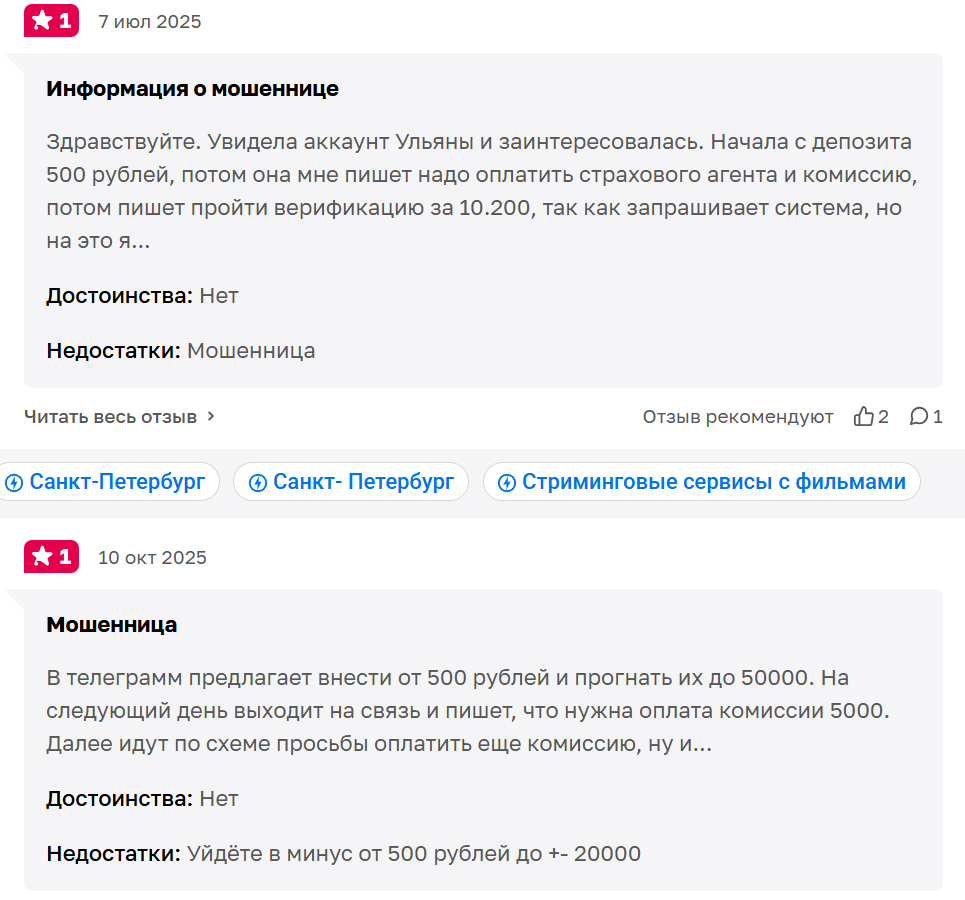Click the star rating badge on the October review
965x900 pixels.
[51, 556]
